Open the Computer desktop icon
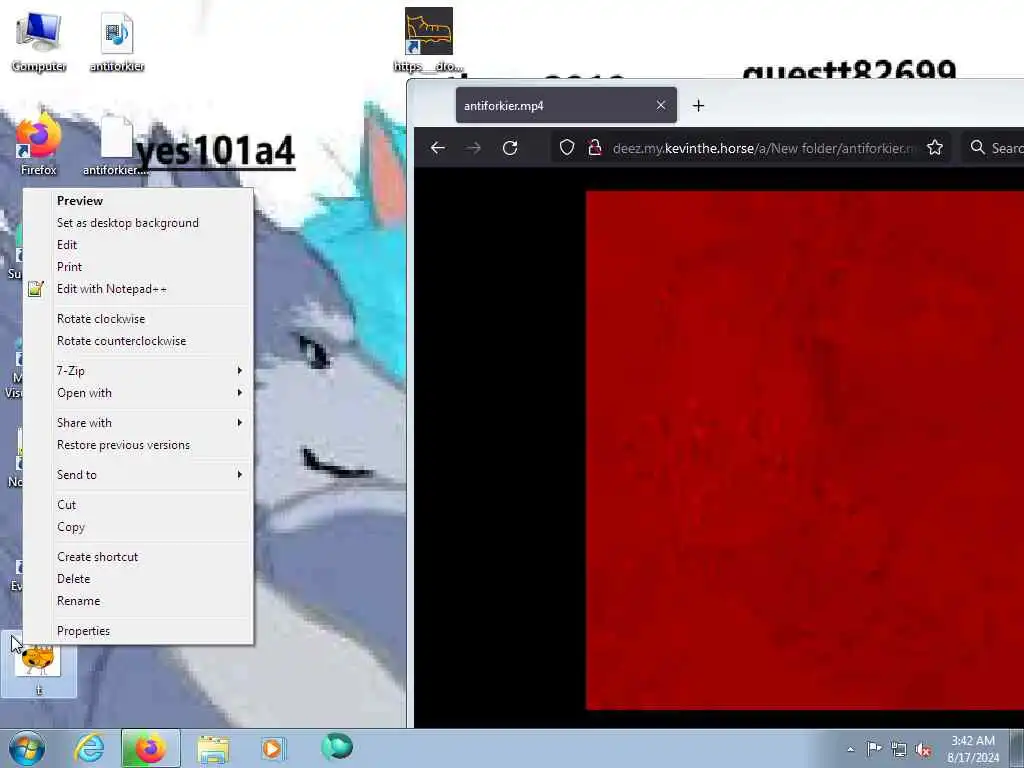 39,42
